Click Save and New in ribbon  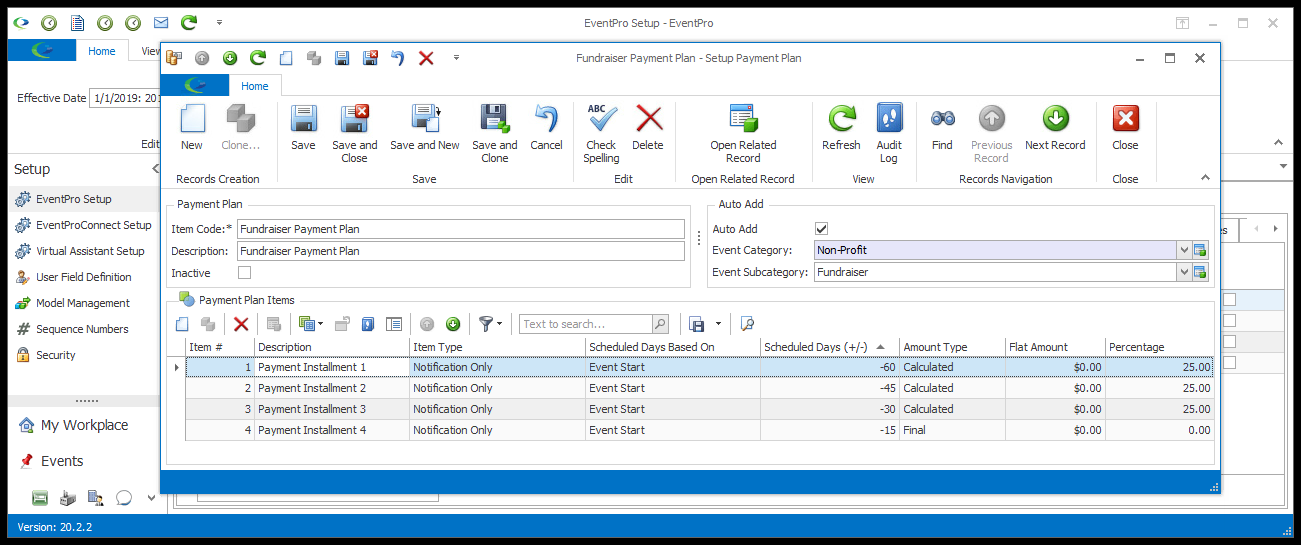click(425, 128)
